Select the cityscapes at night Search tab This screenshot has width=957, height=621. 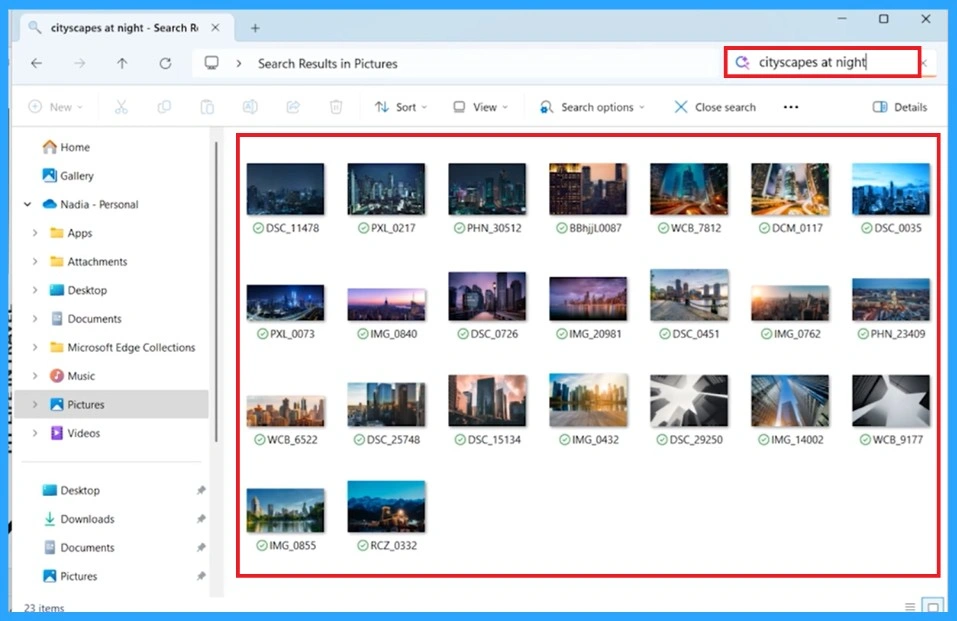(120, 27)
